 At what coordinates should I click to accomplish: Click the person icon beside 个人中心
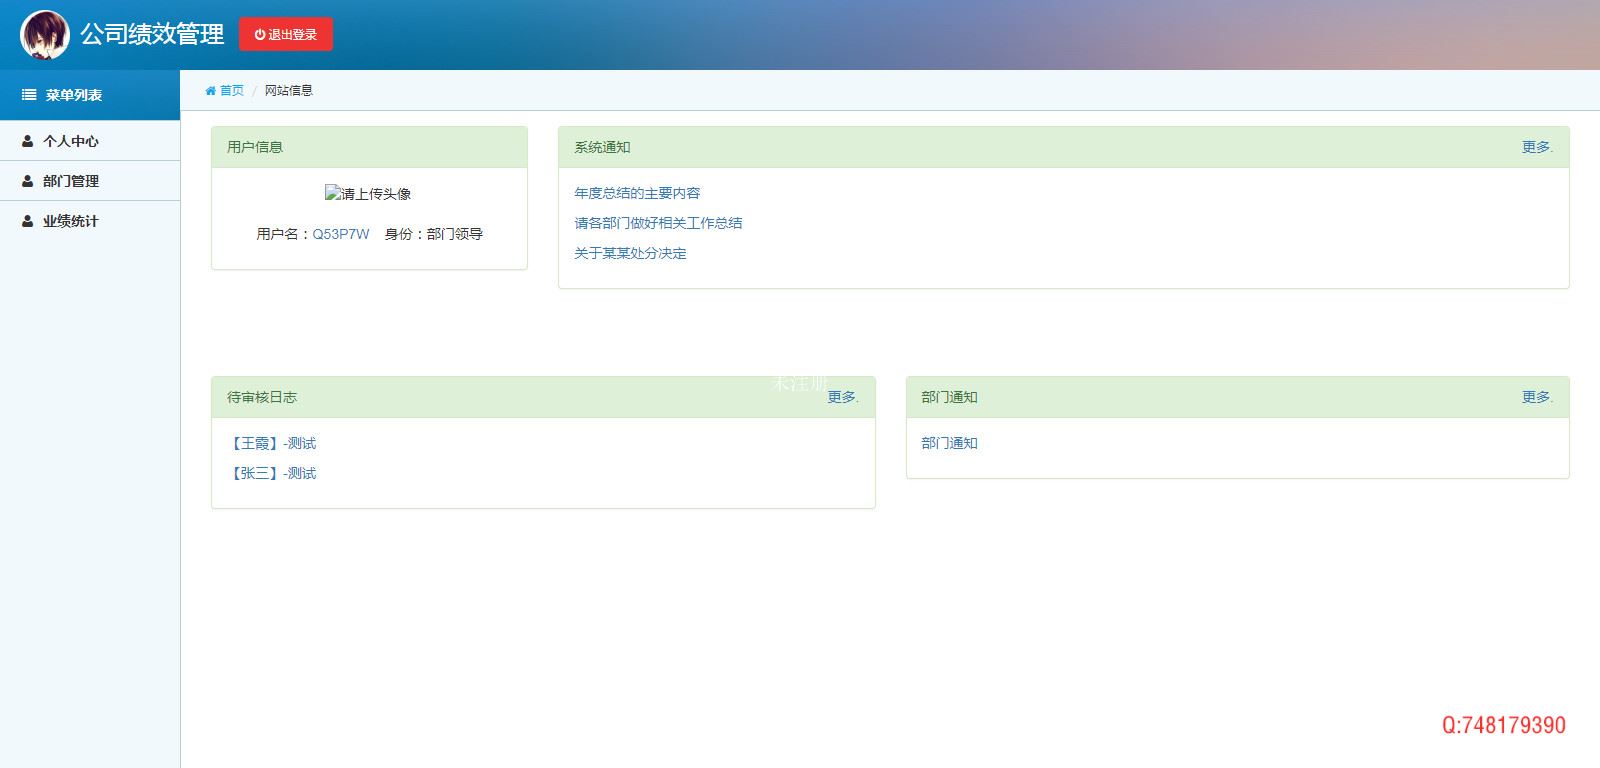[x=28, y=141]
